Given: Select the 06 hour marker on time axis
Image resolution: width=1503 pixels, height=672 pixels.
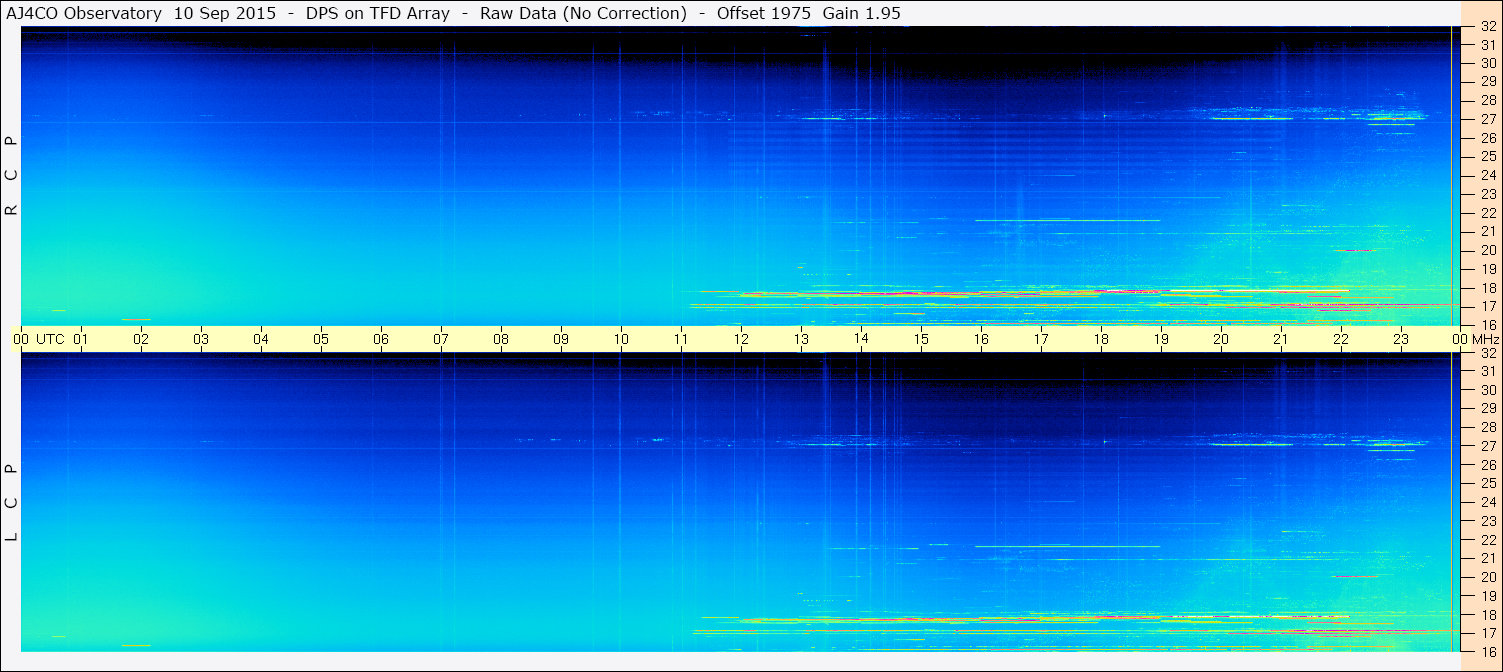Looking at the screenshot, I should point(381,339).
